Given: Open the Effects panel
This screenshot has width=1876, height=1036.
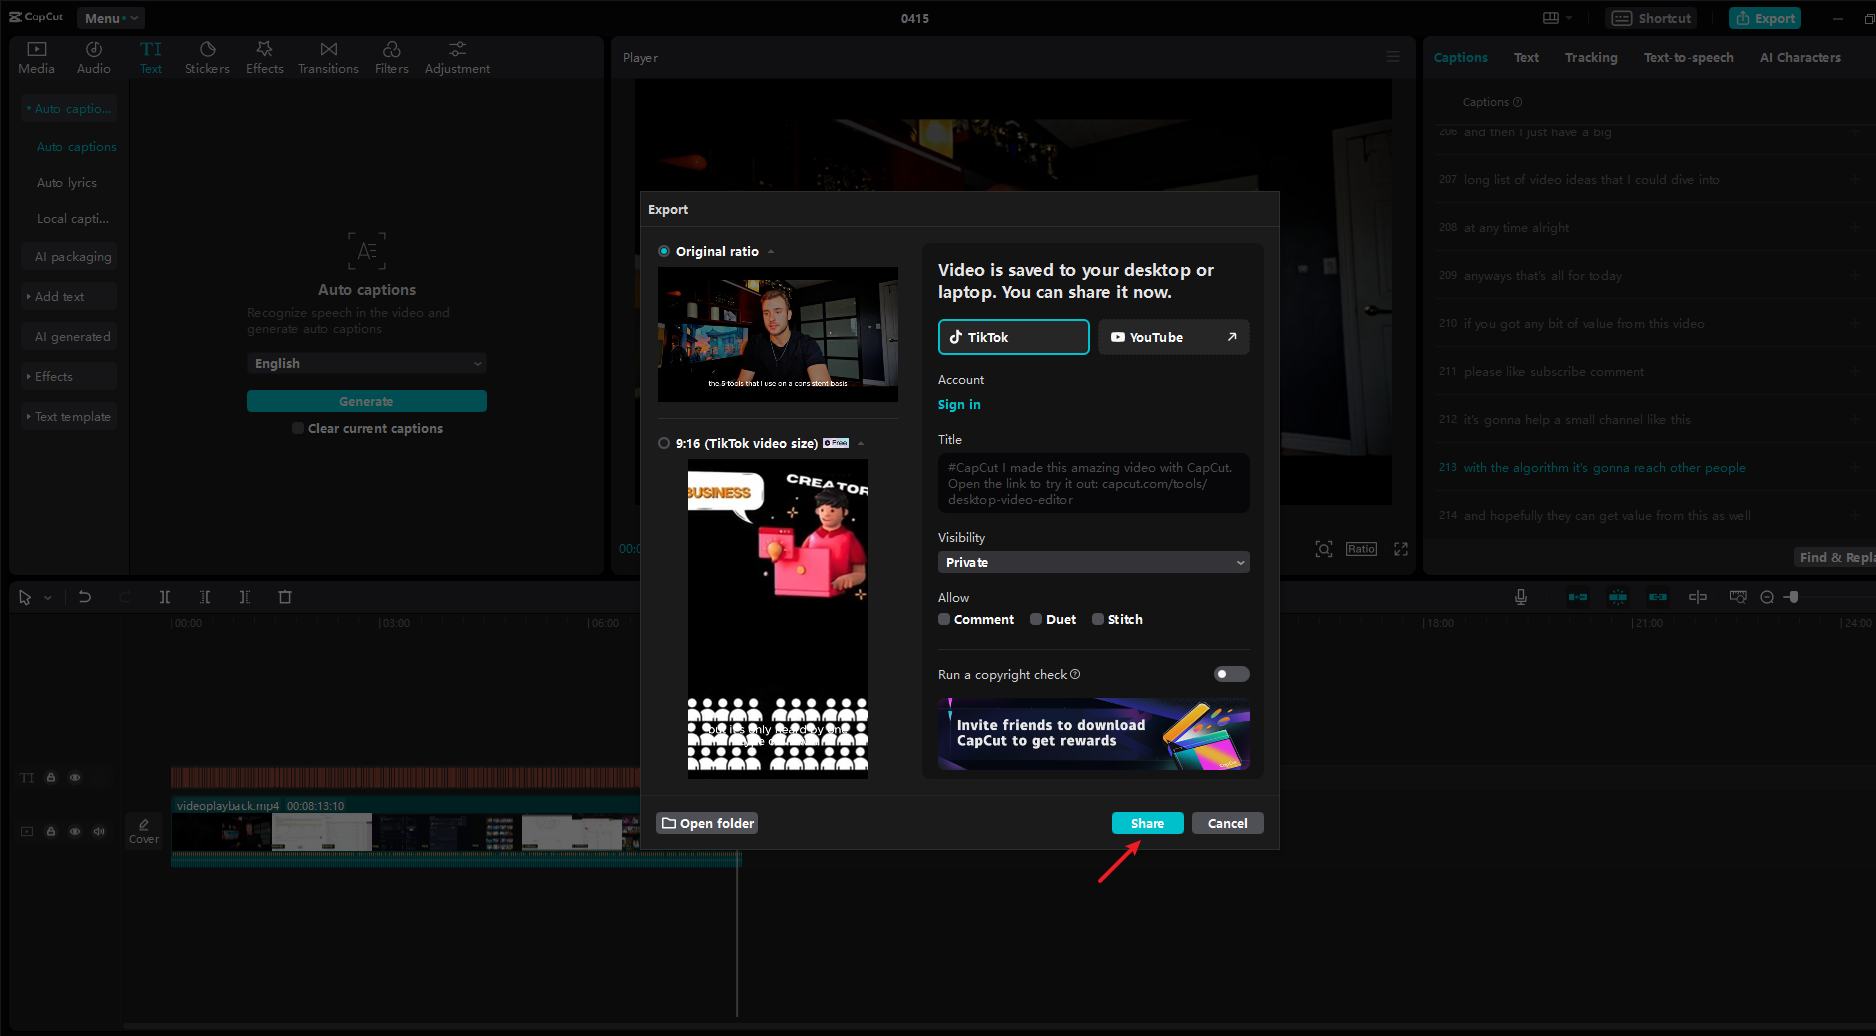Looking at the screenshot, I should (x=265, y=58).
